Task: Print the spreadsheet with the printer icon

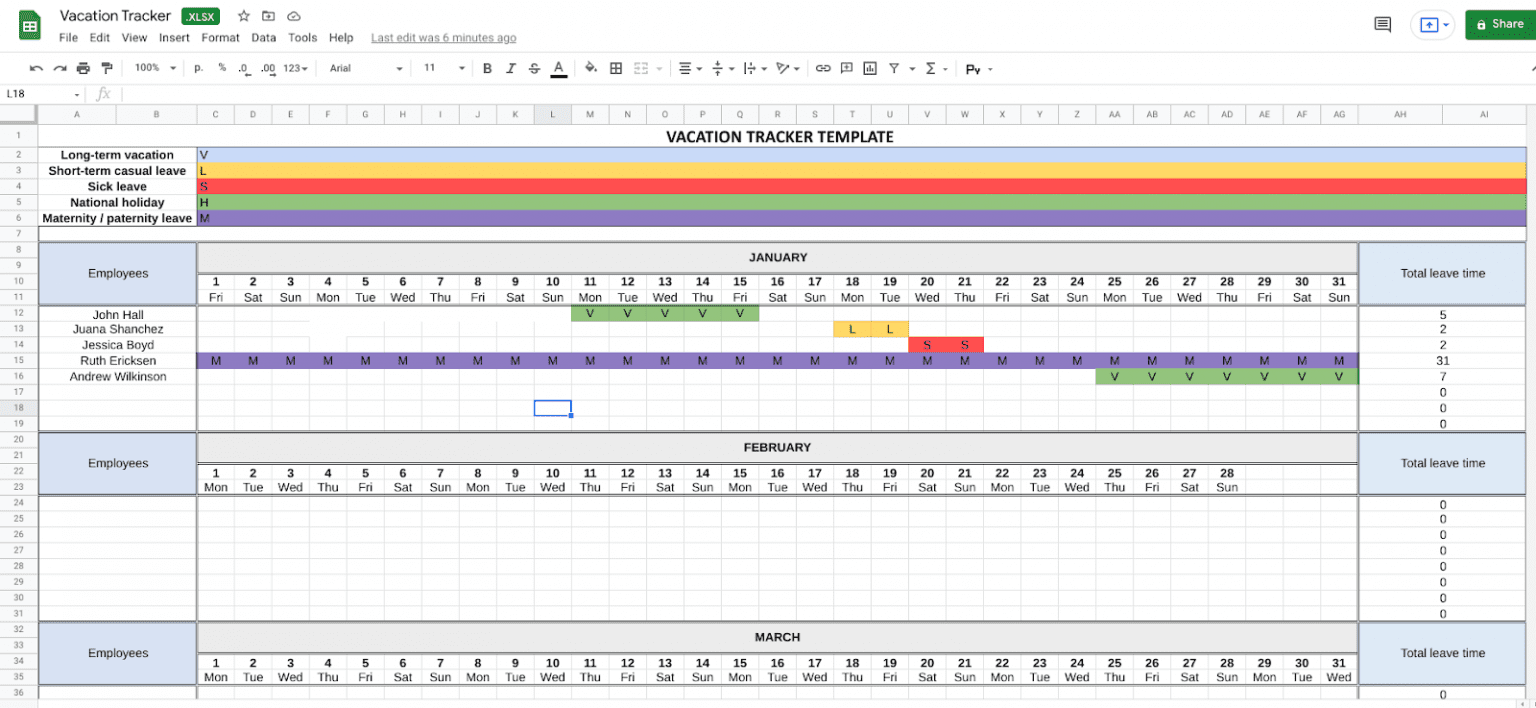Action: [83, 68]
